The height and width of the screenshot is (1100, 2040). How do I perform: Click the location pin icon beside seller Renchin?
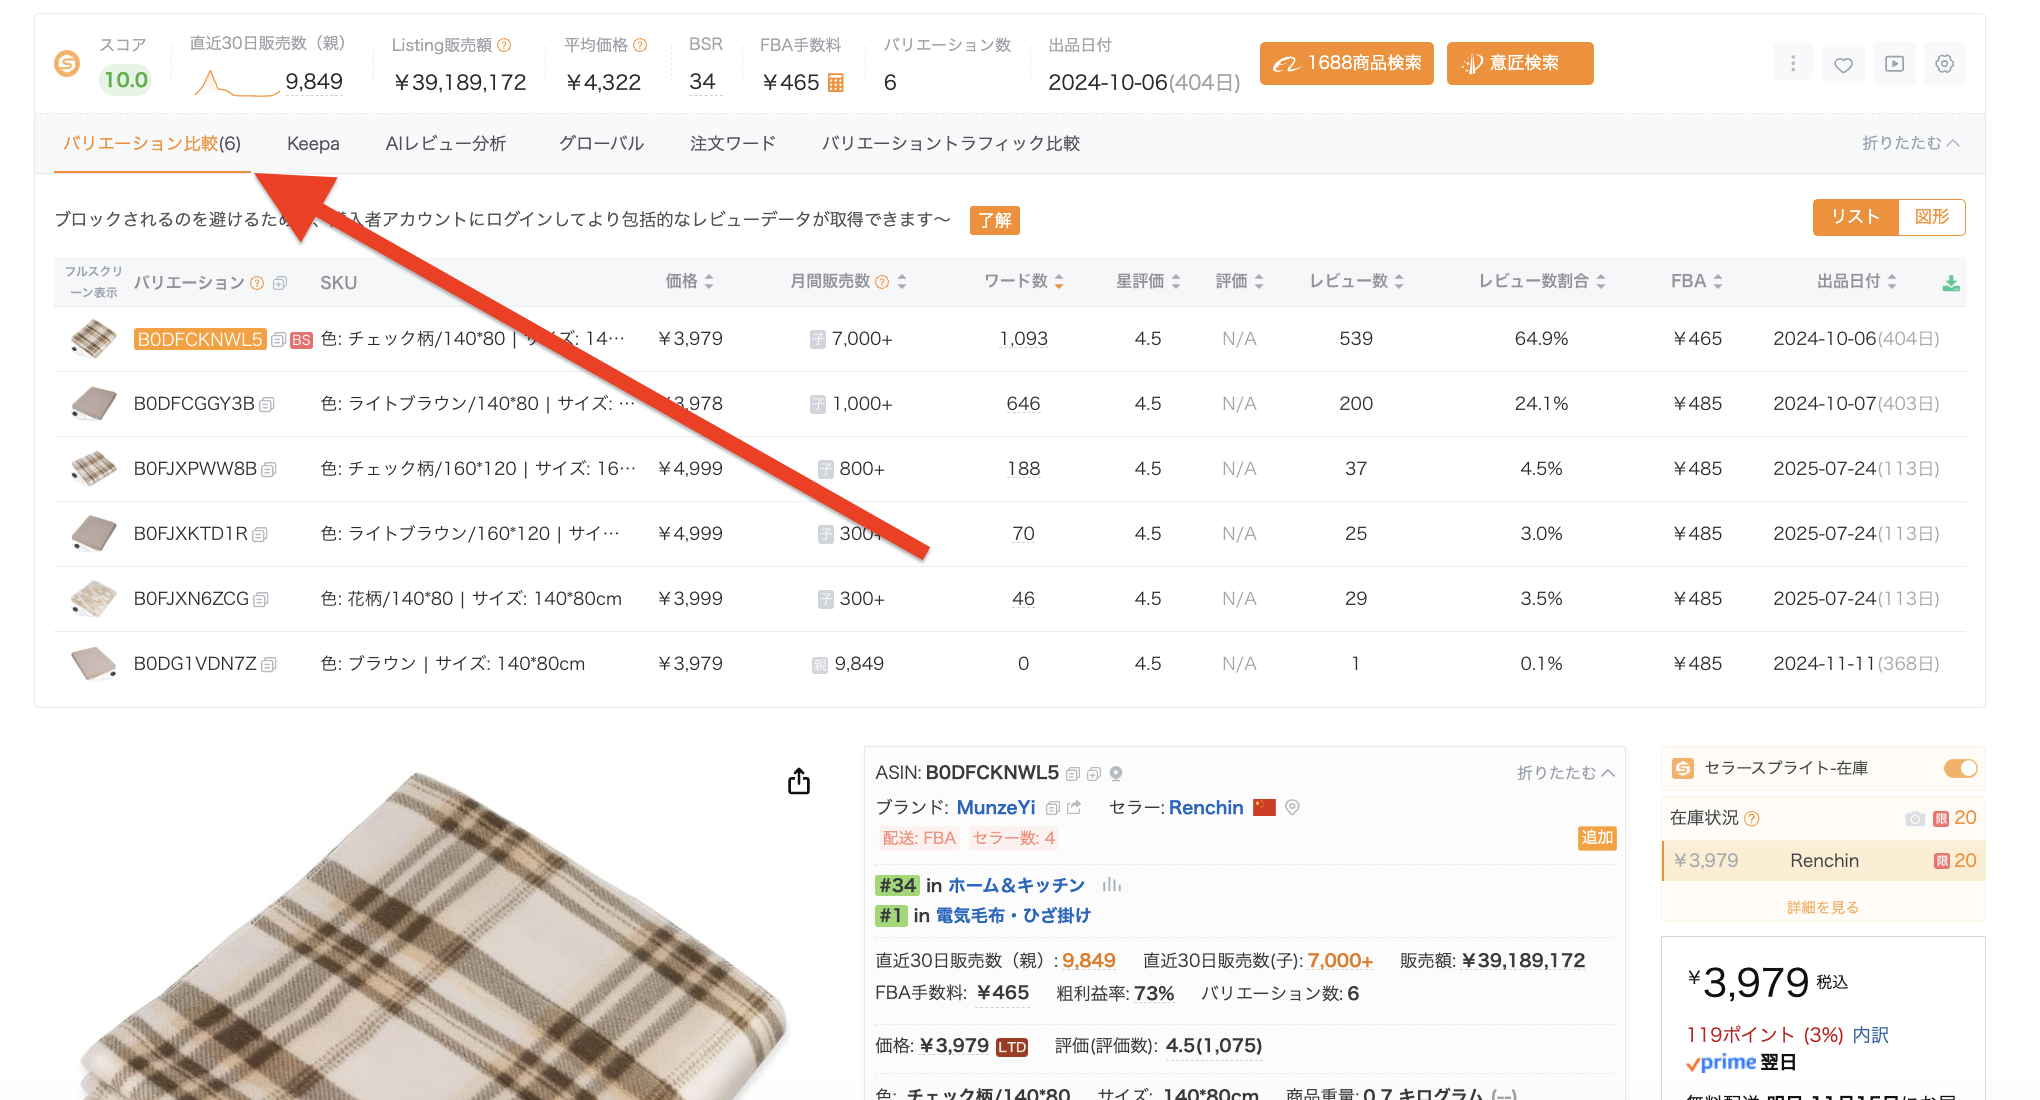[1292, 807]
